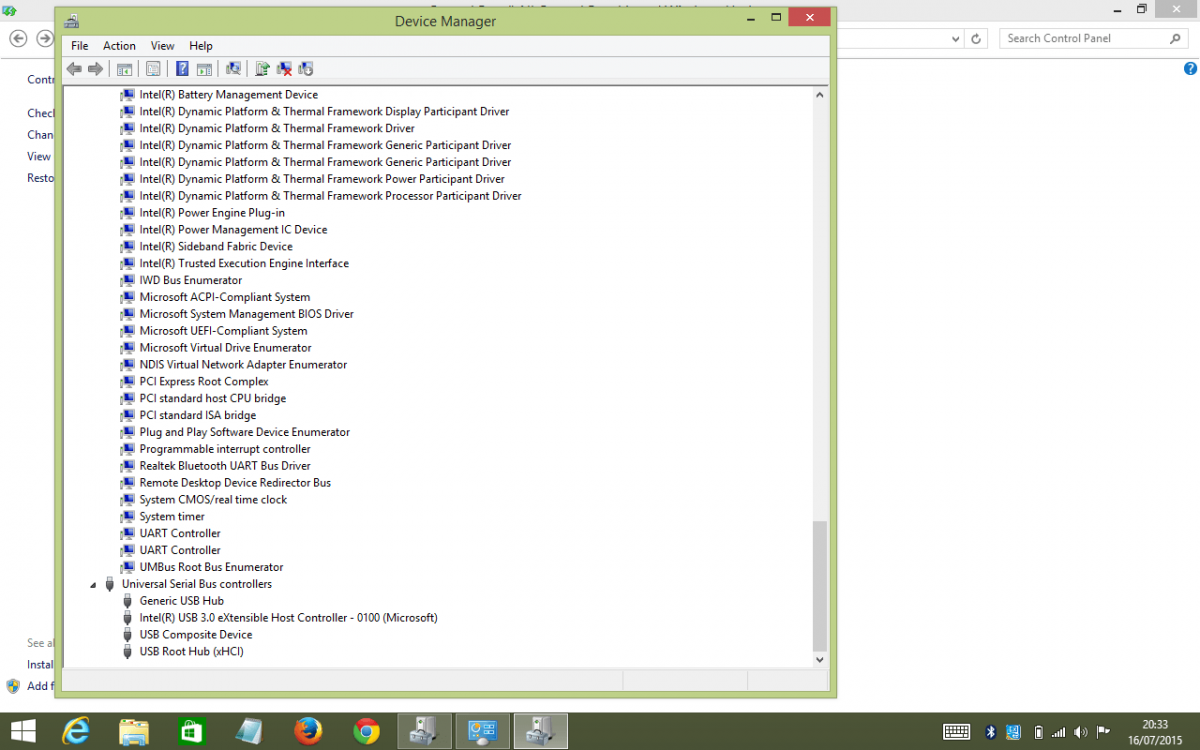The image size is (1200, 750).
Task: Select Microsoft System Management BIOS Driver
Action: click(x=247, y=314)
